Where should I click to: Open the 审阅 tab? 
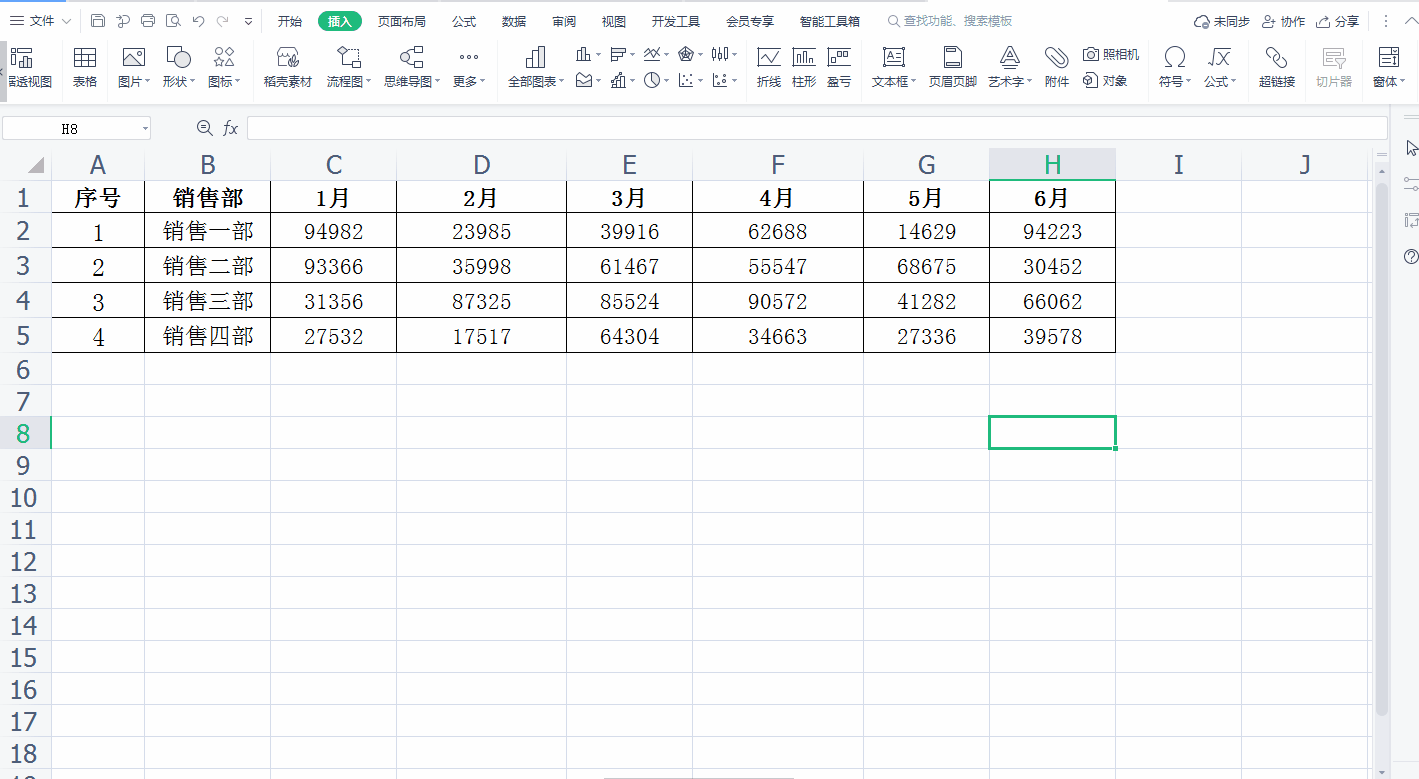point(564,21)
